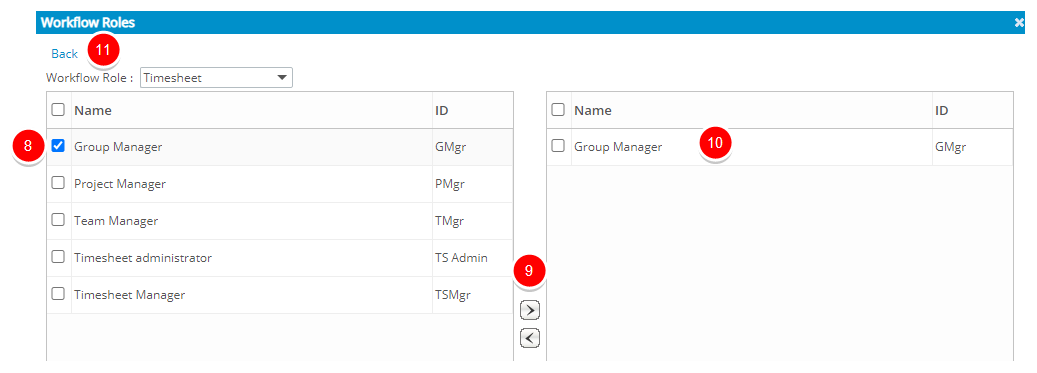
Task: Check the Timesheet administrator checkbox
Action: click(58, 257)
